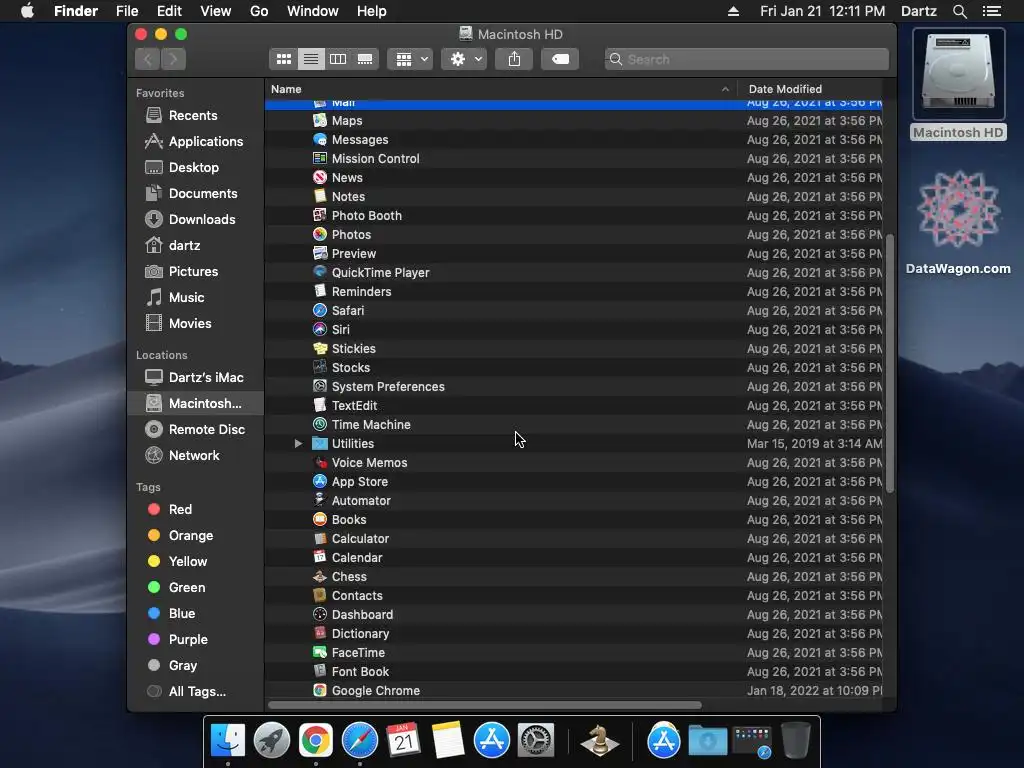
Task: Expand the Utilities folder disclosure triangle
Action: [x=298, y=443]
